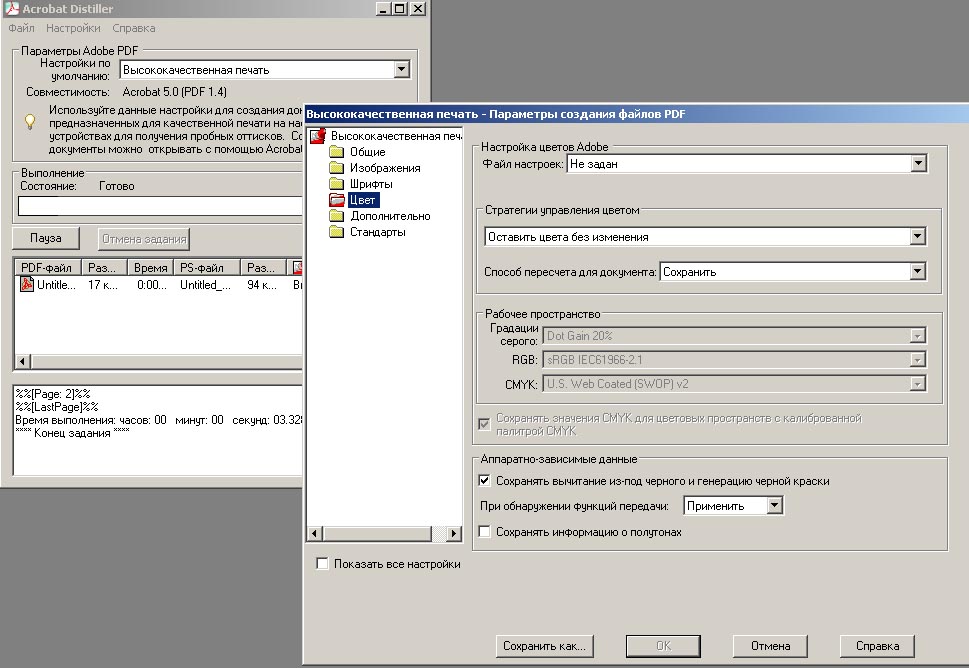Click the Сохранить как... button
969x668 pixels.
pyautogui.click(x=544, y=646)
